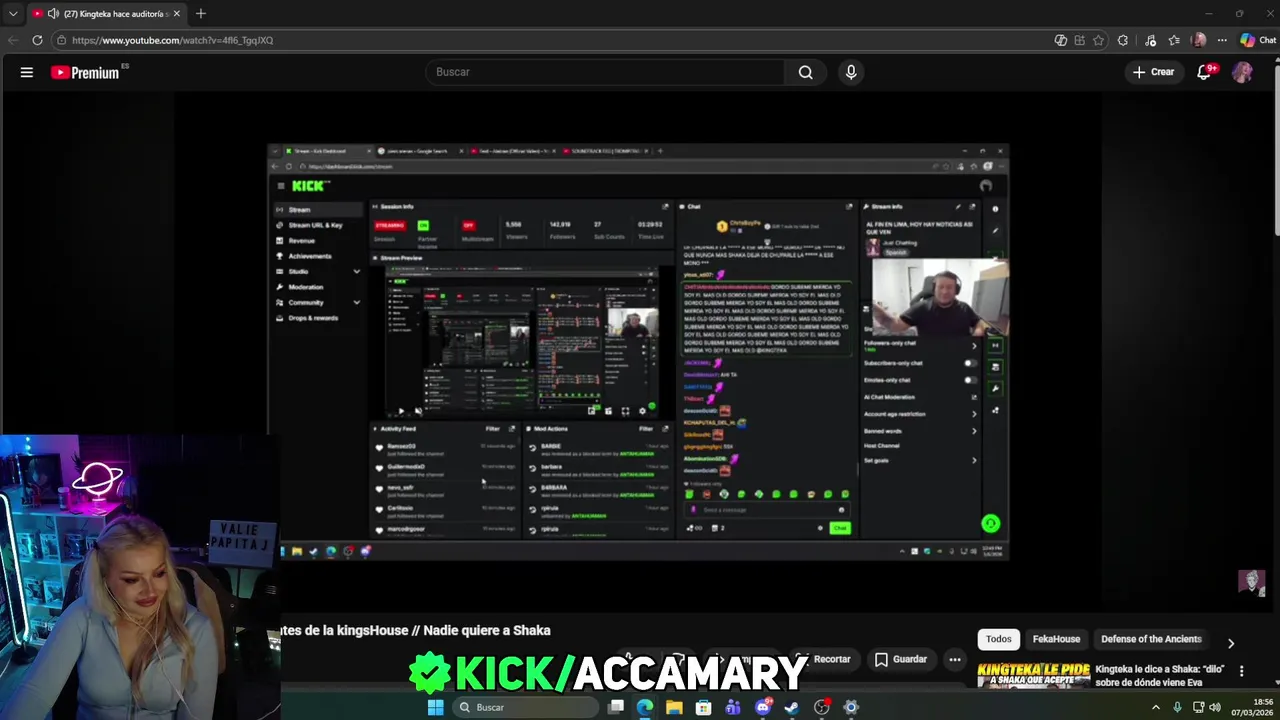Click the YouTube search magnifier button

805,72
